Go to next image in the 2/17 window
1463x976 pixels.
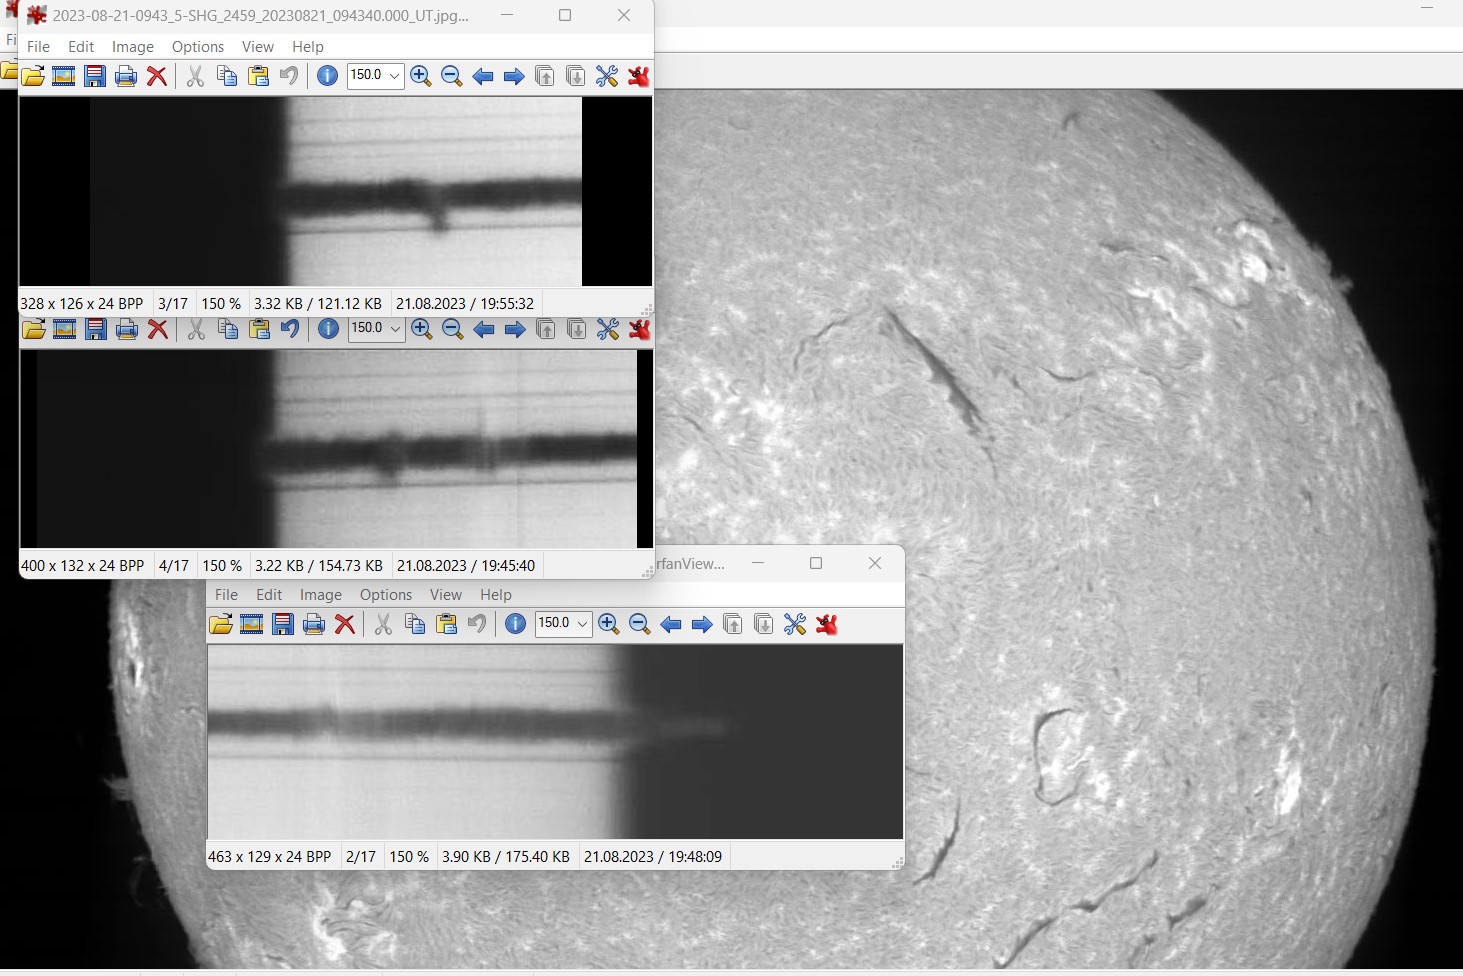(x=702, y=625)
